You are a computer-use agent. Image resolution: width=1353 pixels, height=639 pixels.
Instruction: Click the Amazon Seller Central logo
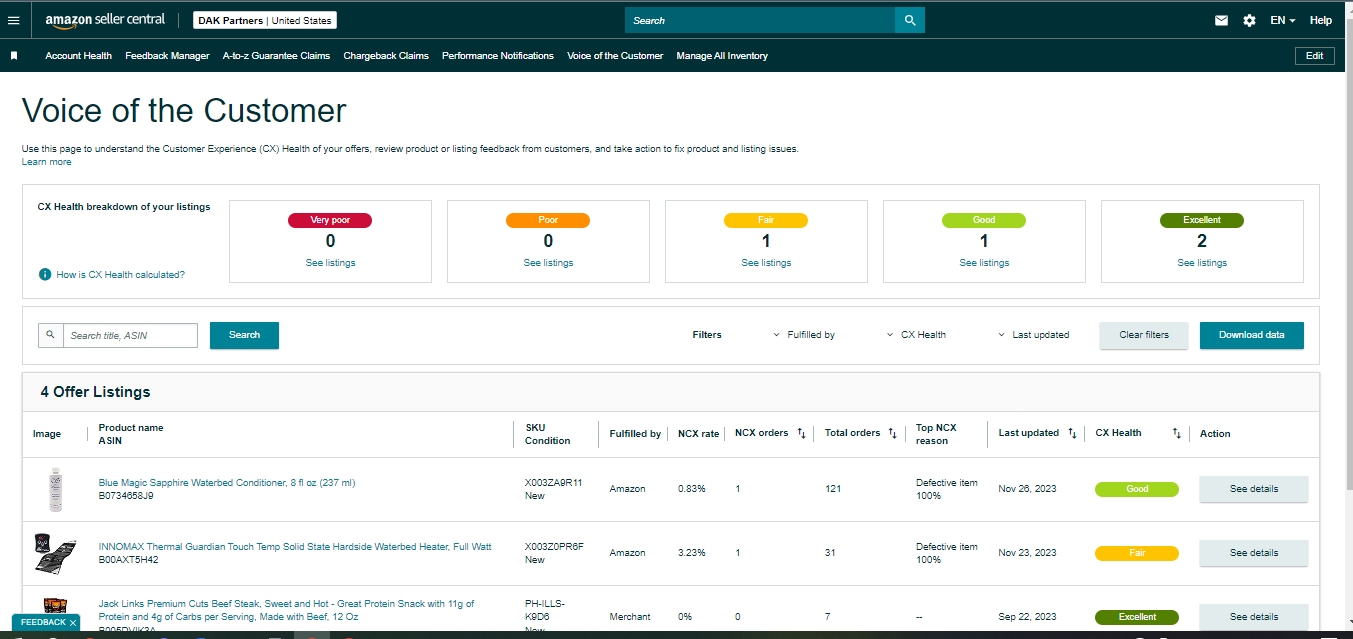[x=105, y=20]
